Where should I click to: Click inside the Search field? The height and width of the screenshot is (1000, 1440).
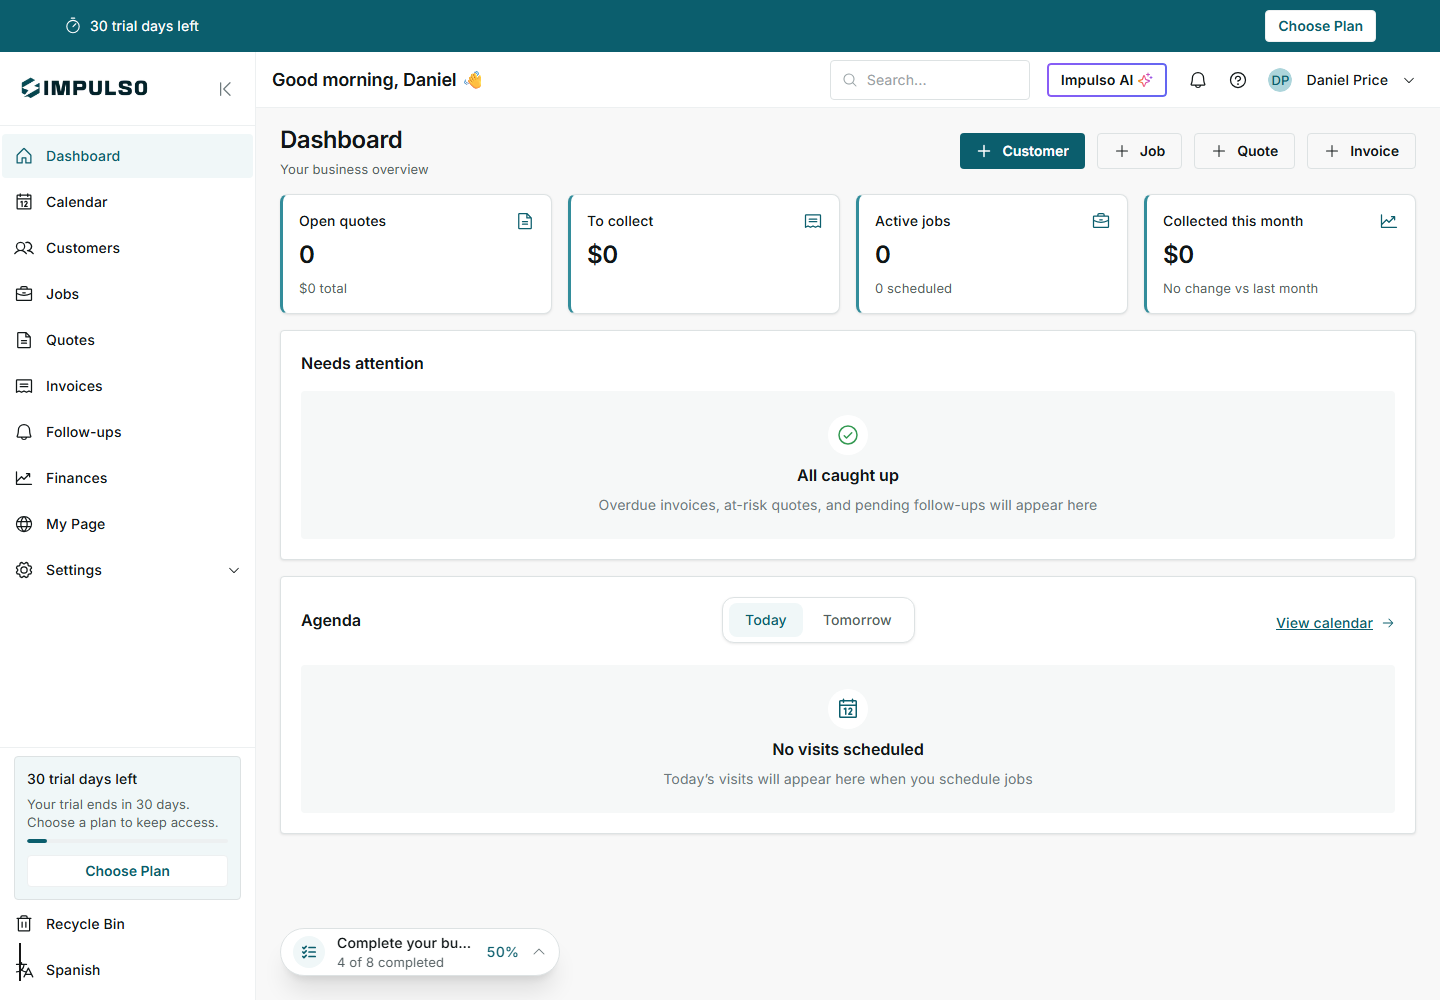930,80
